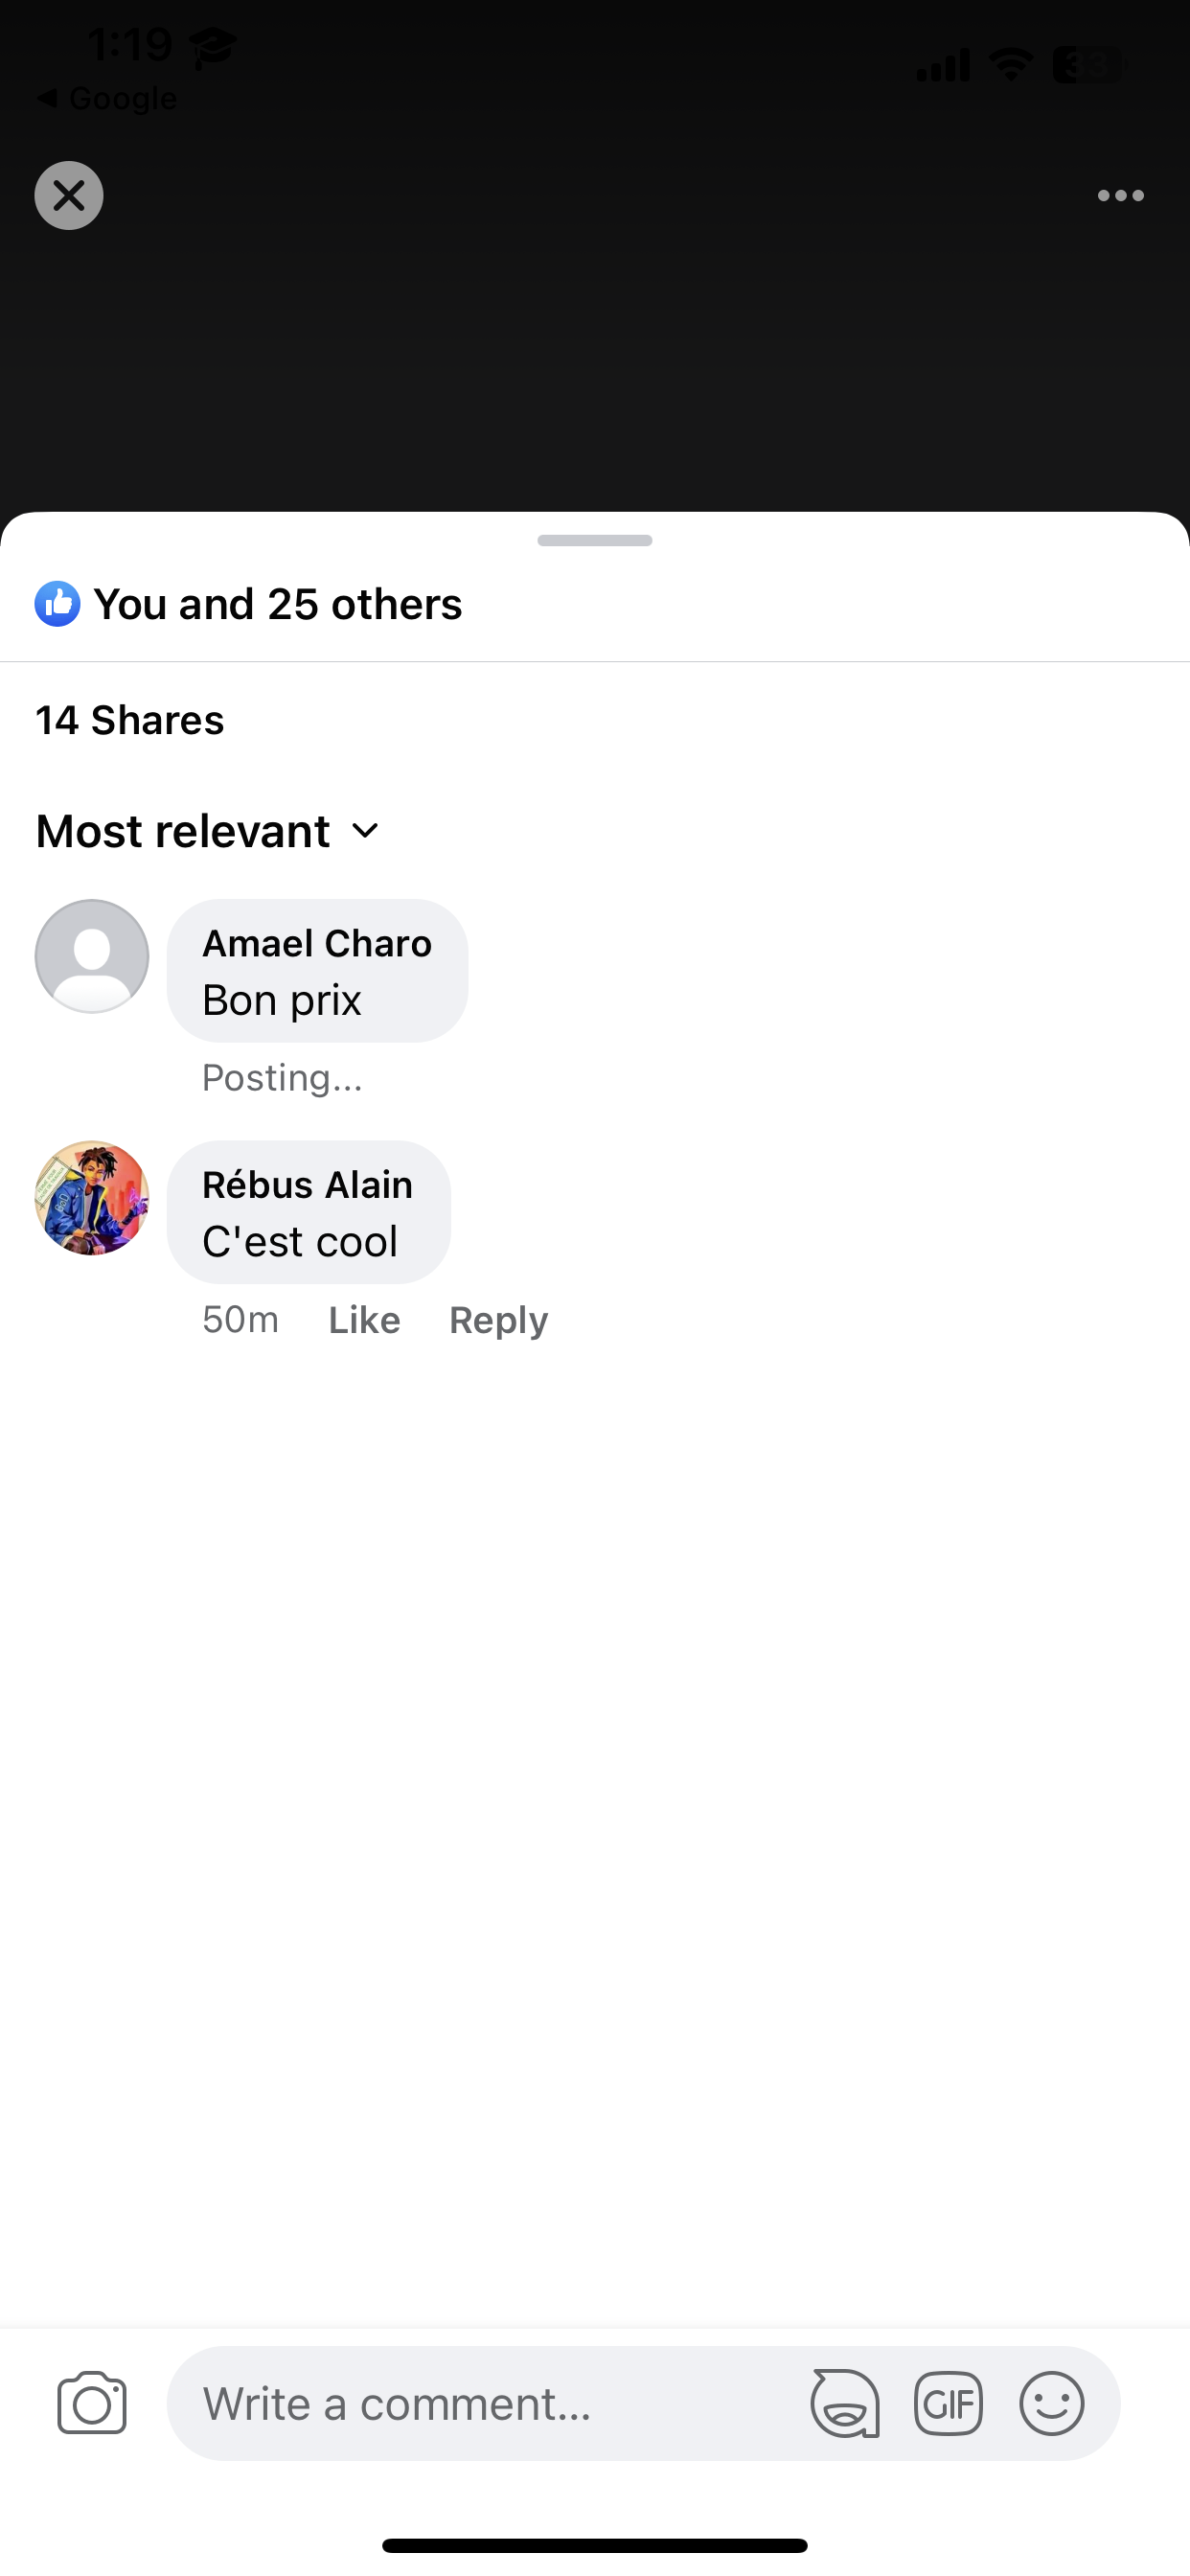1190x2576 pixels.
Task: Expand the Most relevant sort dropdown
Action: click(207, 831)
